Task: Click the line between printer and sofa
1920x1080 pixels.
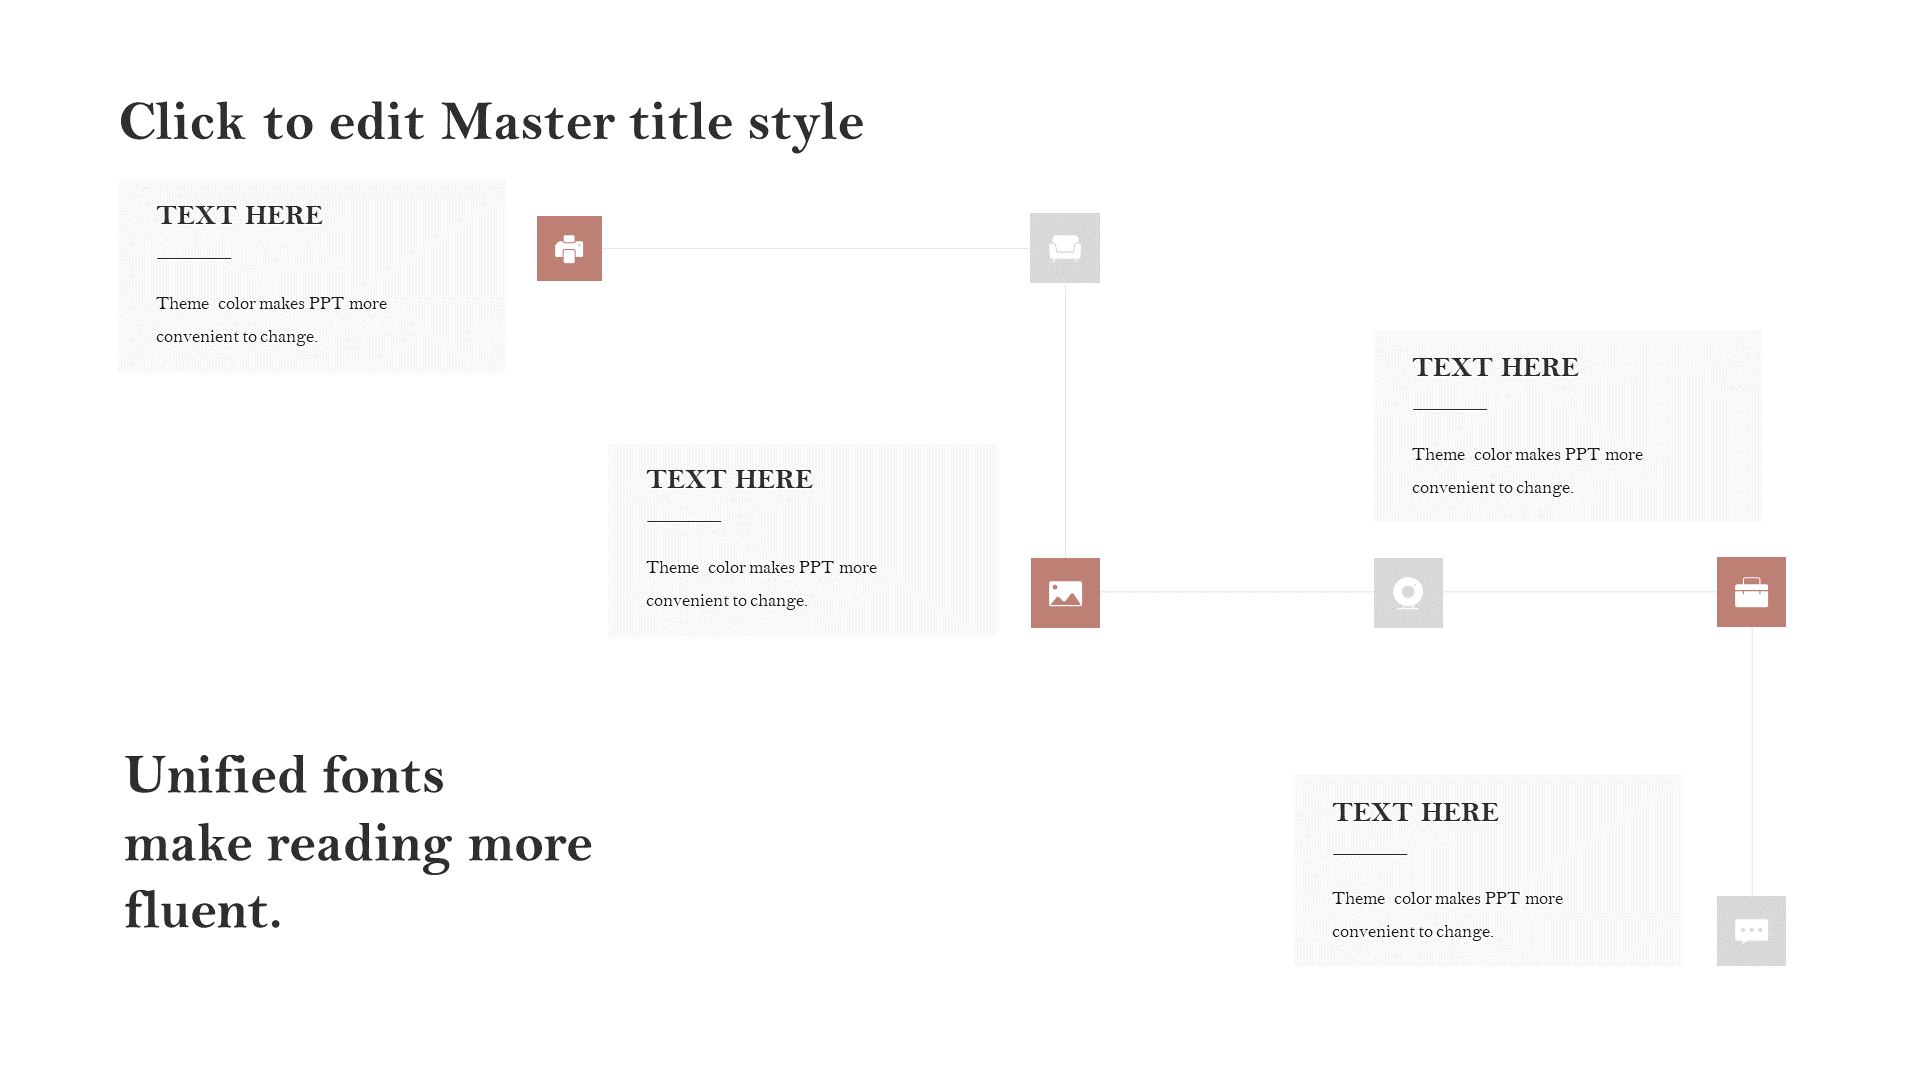Action: point(816,248)
